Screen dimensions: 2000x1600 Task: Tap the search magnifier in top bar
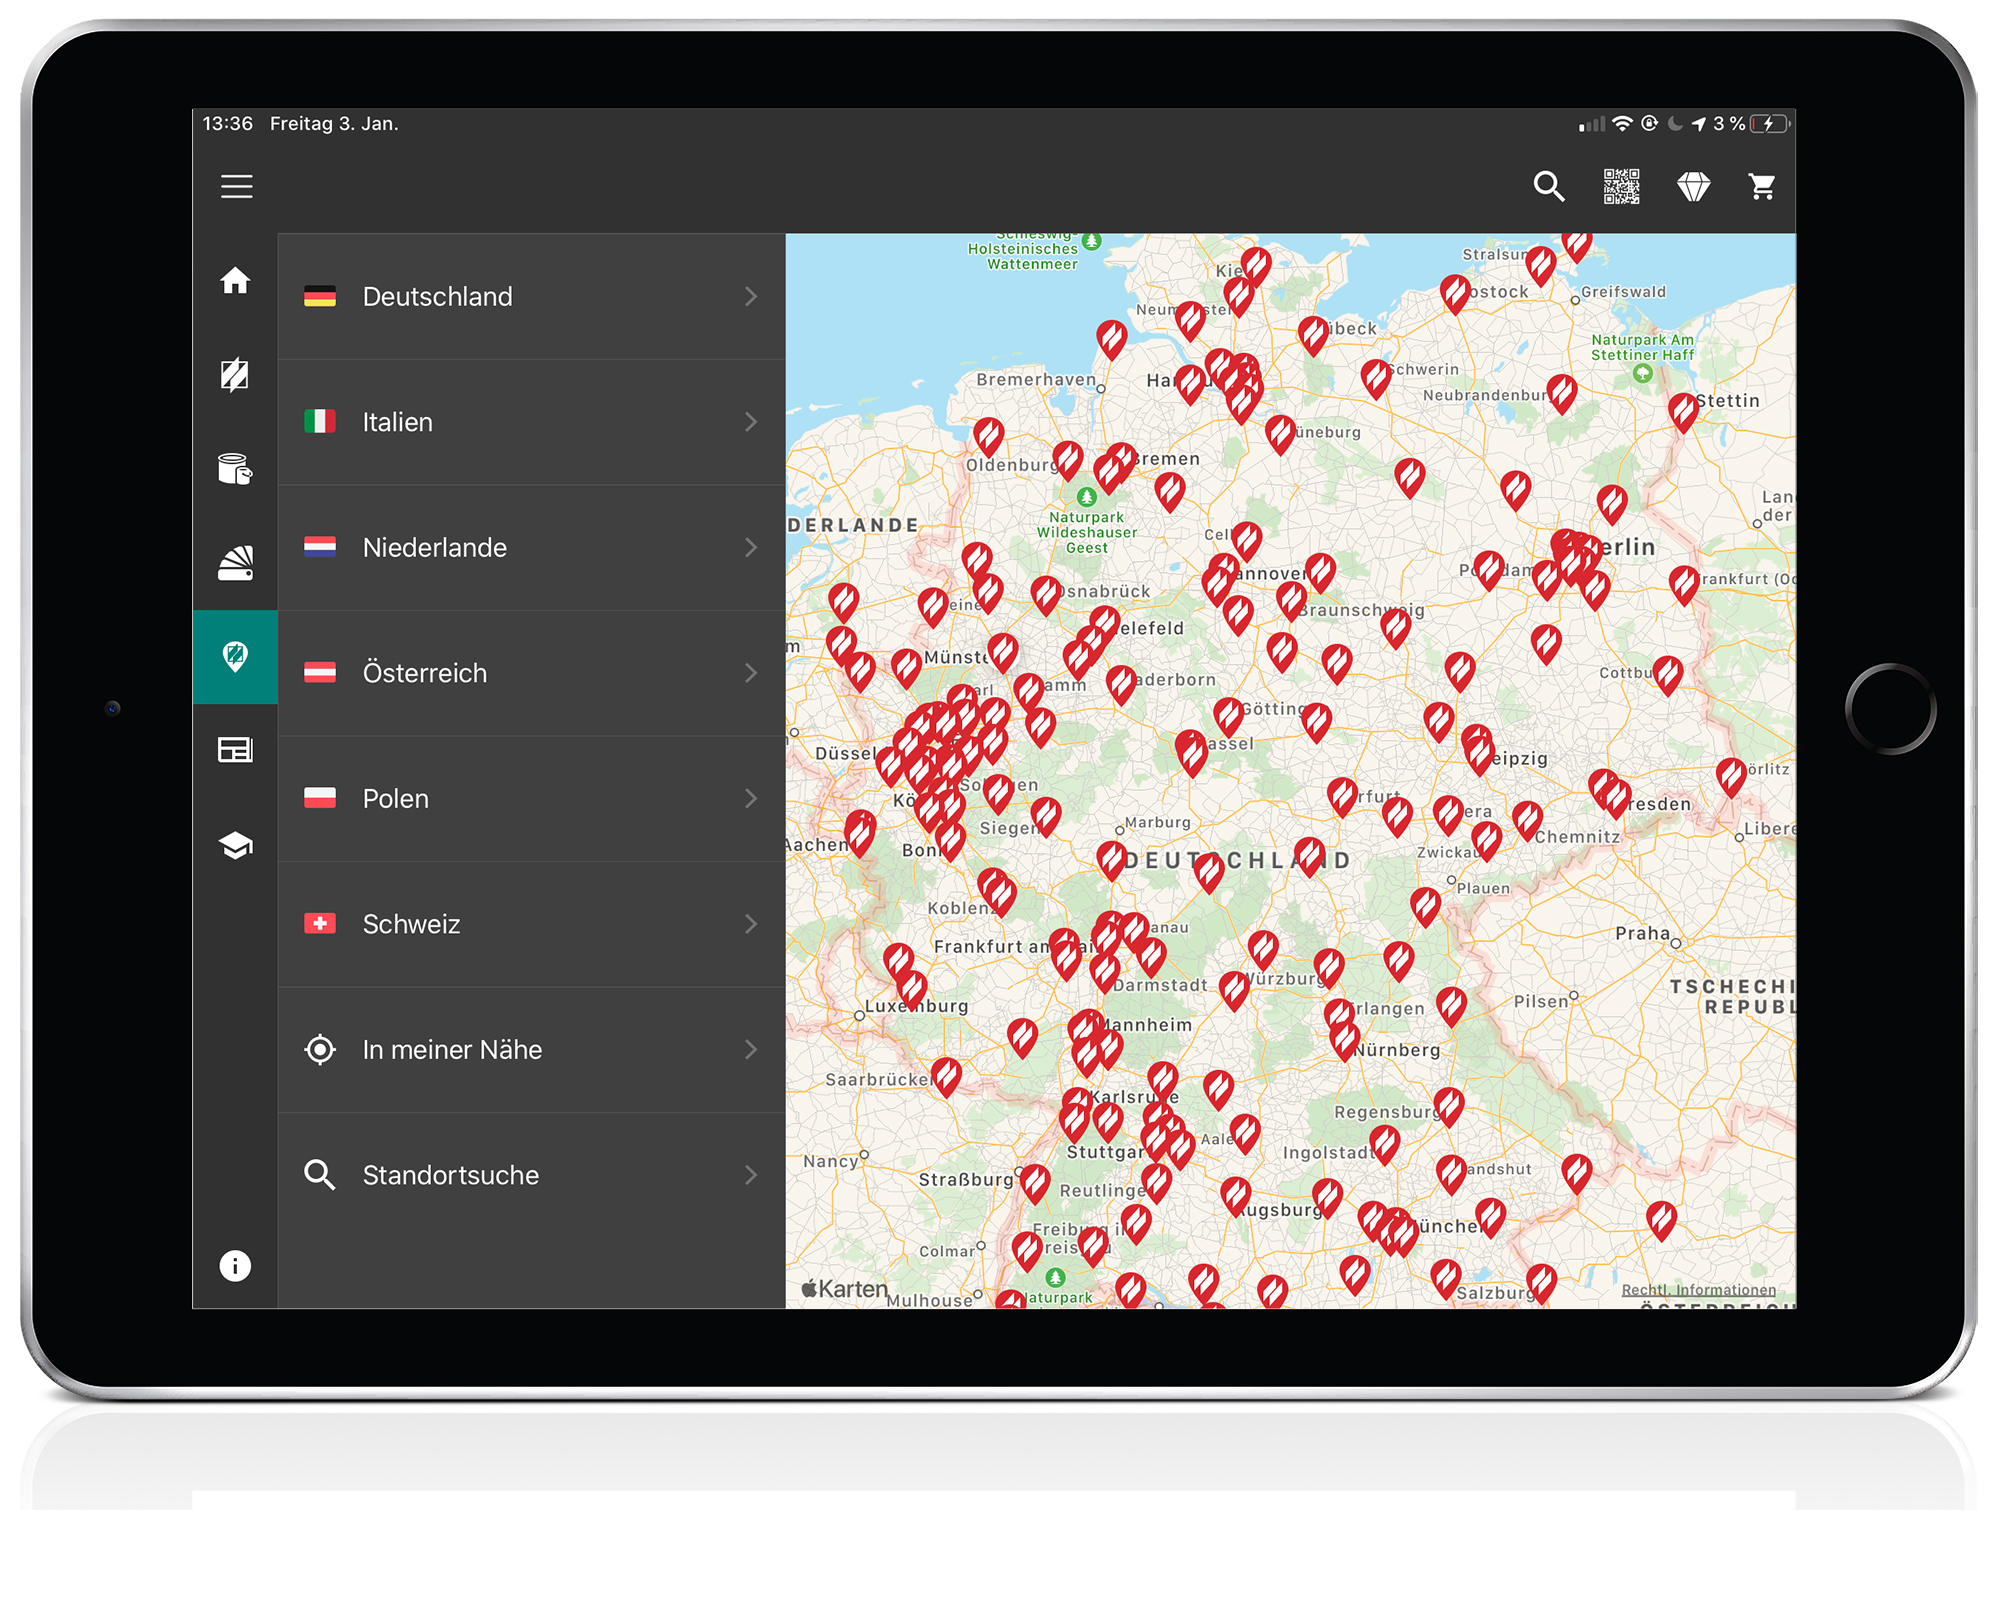pyautogui.click(x=1549, y=186)
